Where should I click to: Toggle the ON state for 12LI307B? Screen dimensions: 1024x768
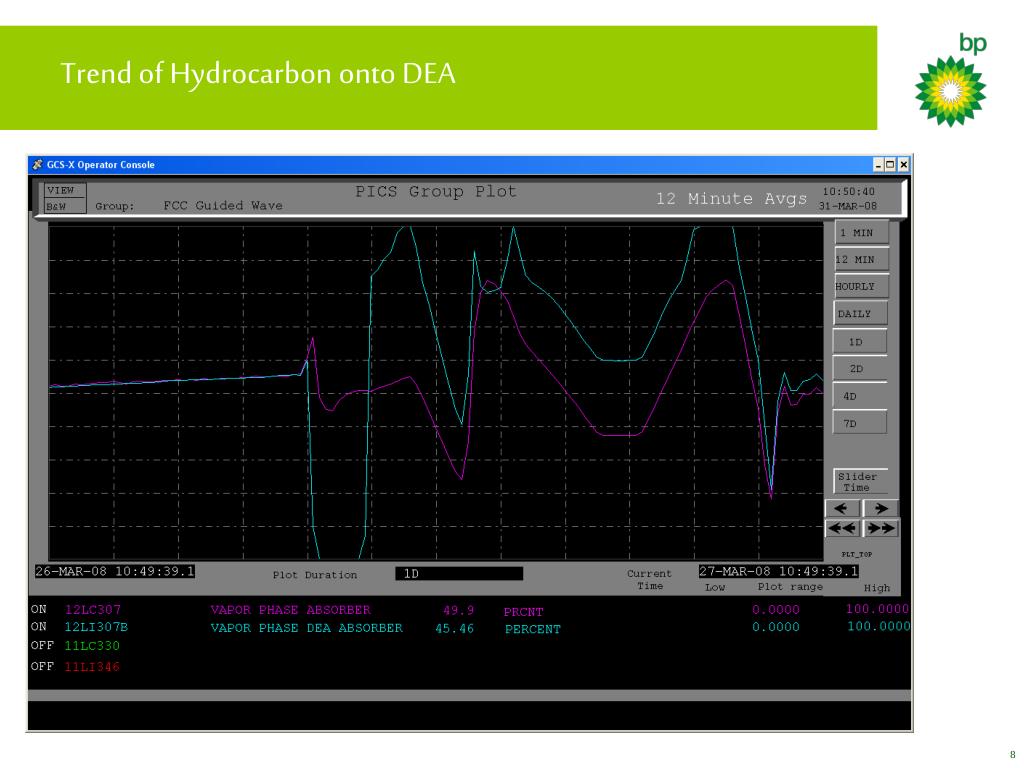pyautogui.click(x=39, y=627)
